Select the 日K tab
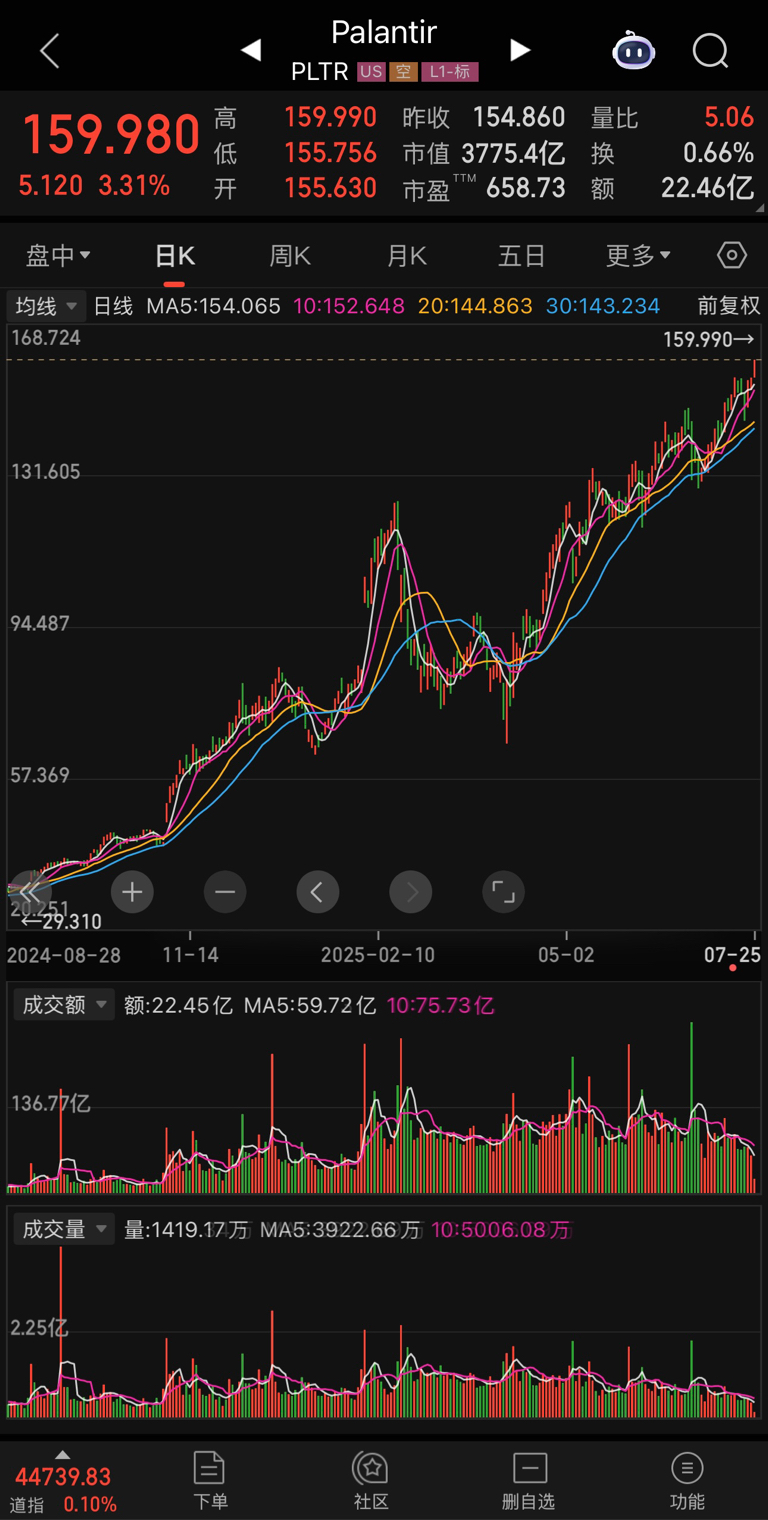This screenshot has height=1520, width=768. tap(174, 256)
